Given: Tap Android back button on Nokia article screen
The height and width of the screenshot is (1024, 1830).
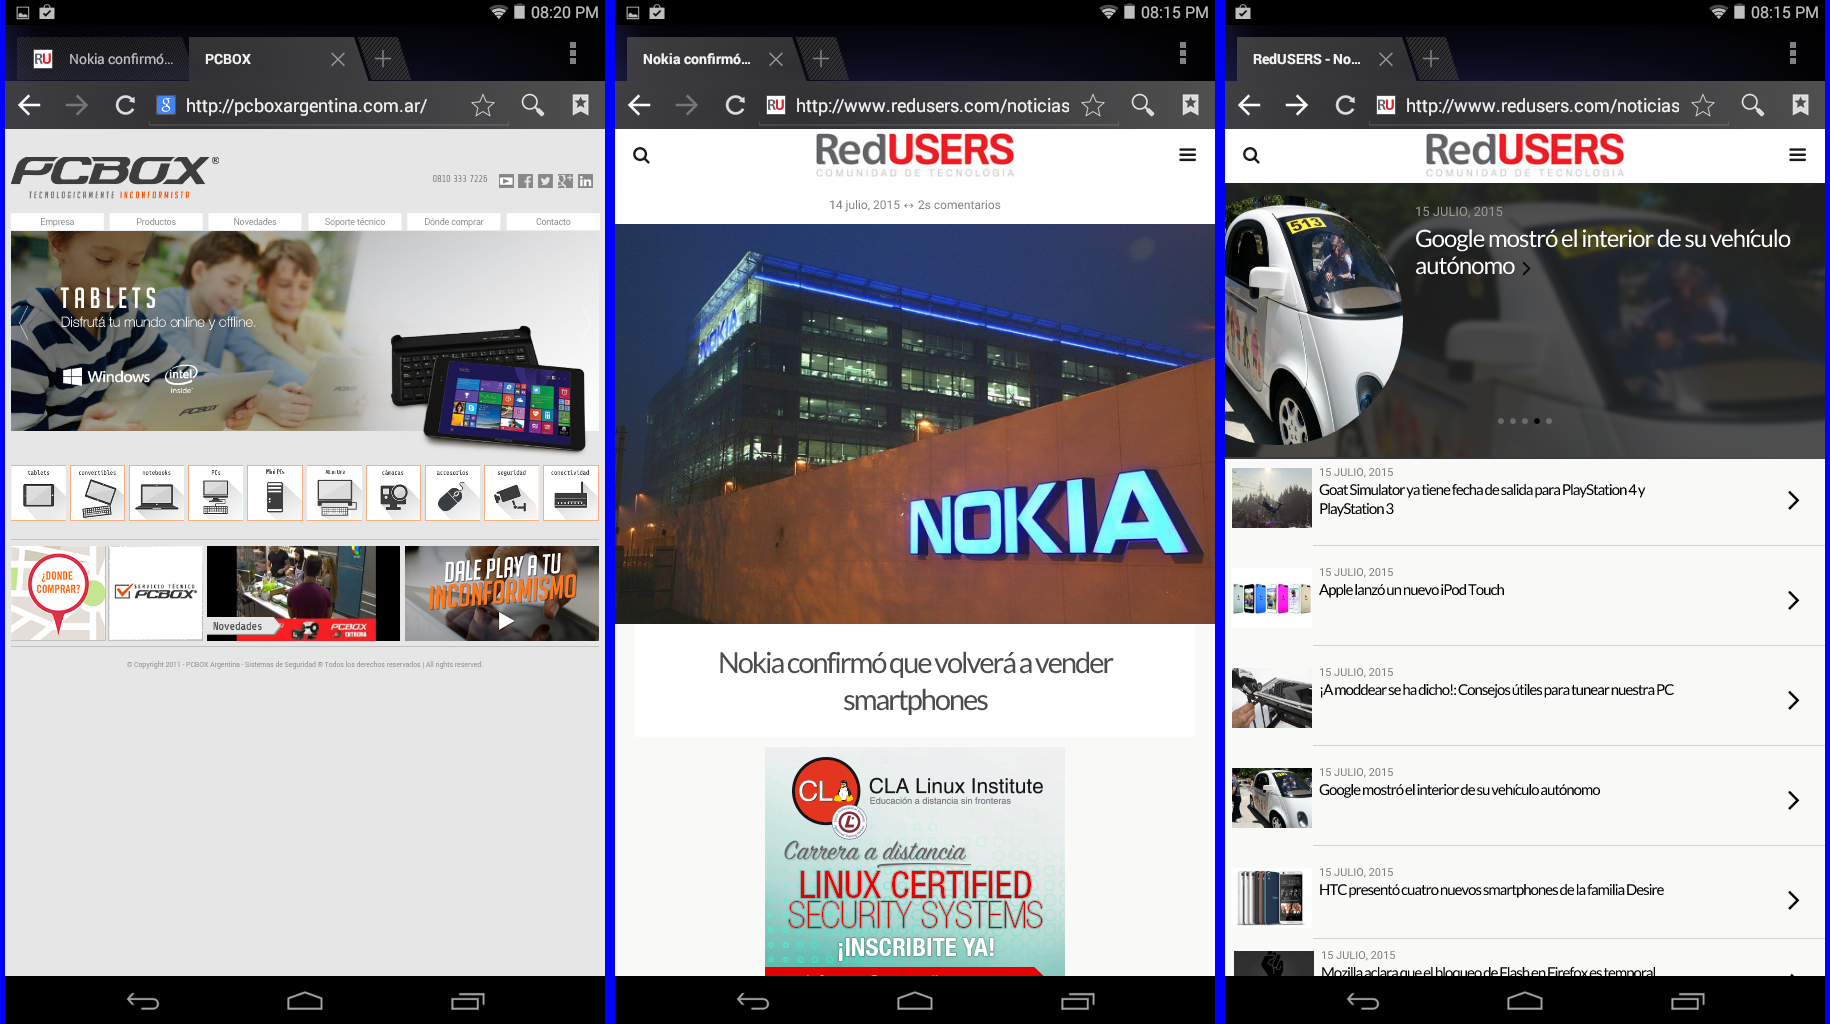Looking at the screenshot, I should (753, 1001).
